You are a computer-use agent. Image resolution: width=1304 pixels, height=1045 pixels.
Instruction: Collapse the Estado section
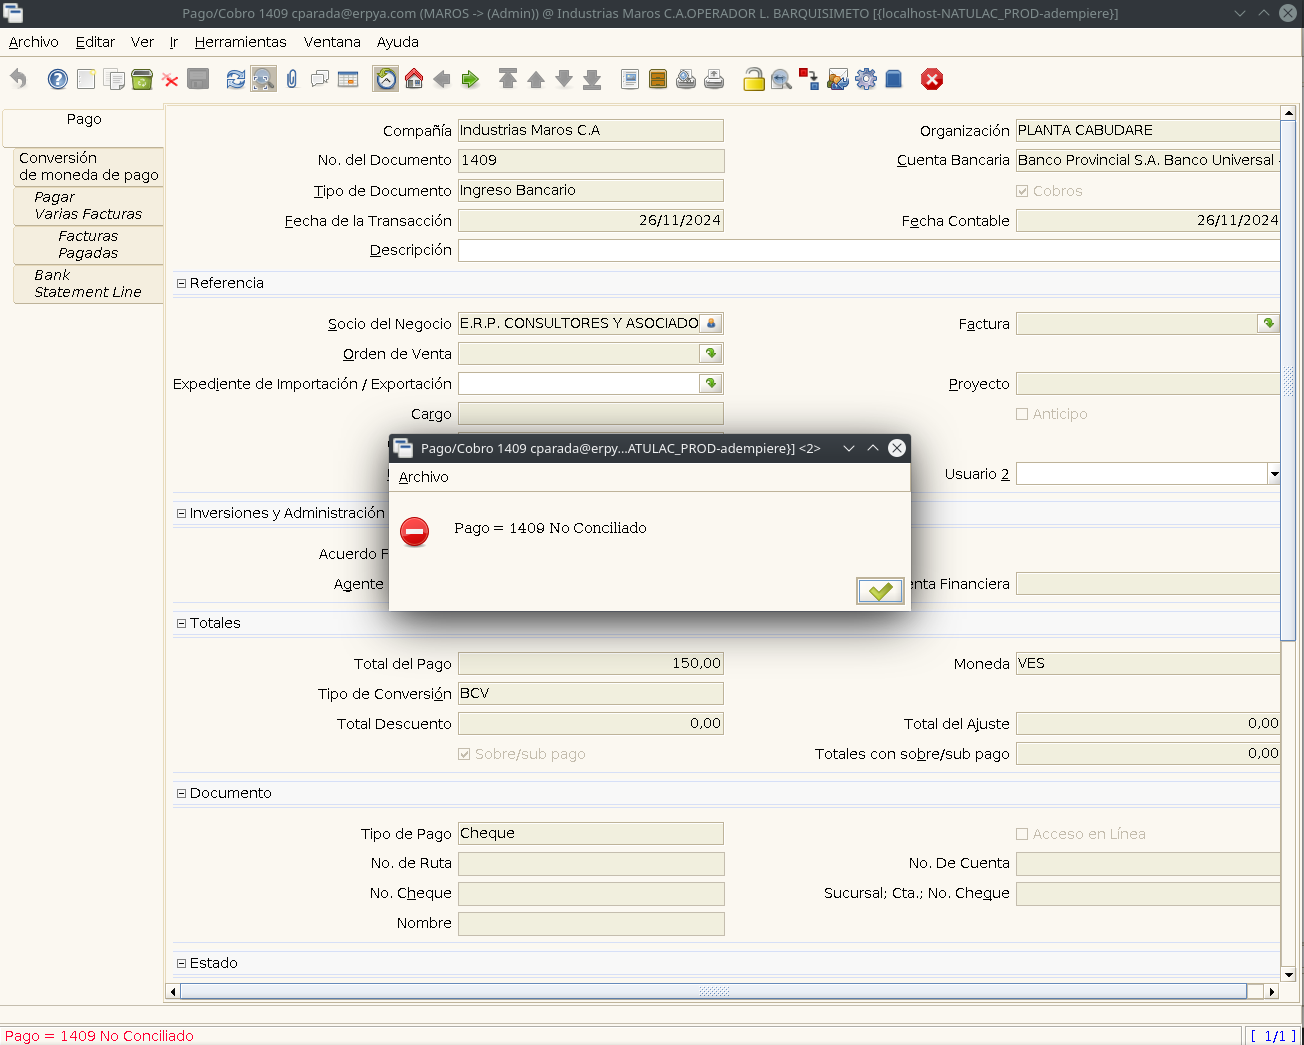point(182,963)
